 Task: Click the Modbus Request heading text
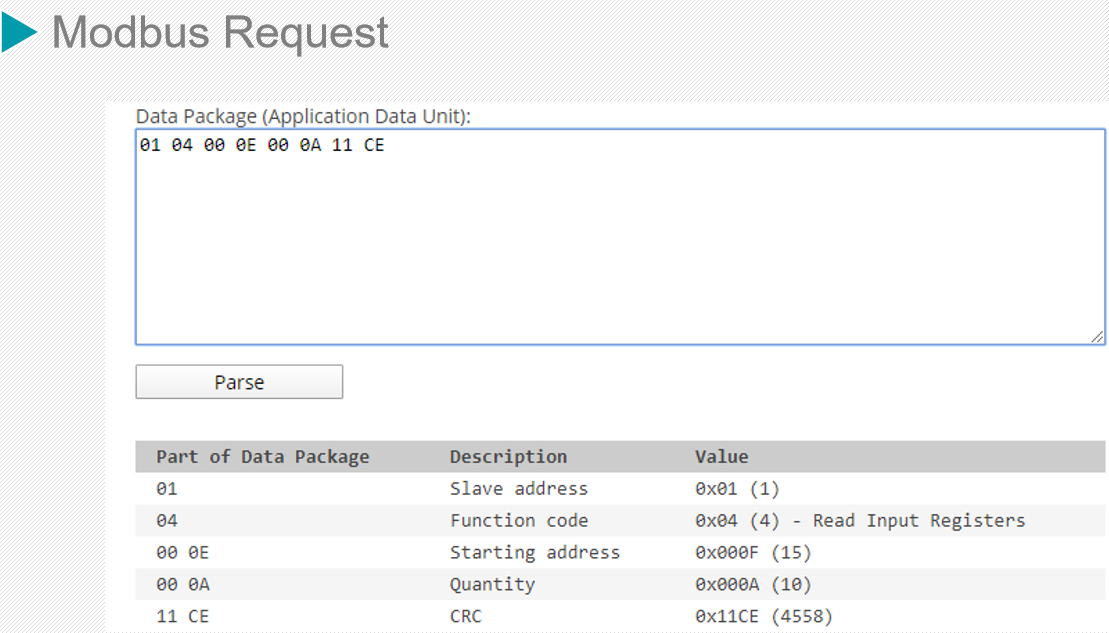[x=220, y=33]
